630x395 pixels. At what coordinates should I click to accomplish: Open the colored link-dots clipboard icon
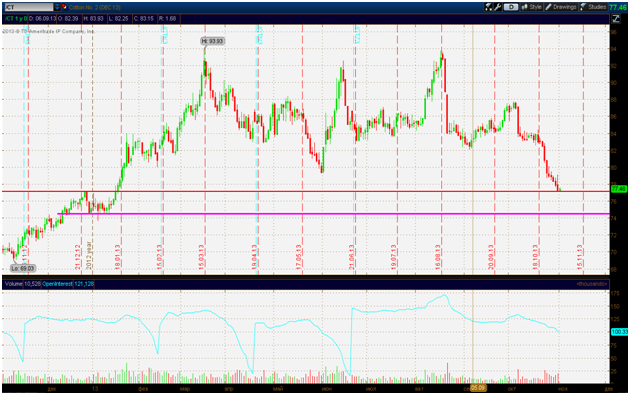64,7
